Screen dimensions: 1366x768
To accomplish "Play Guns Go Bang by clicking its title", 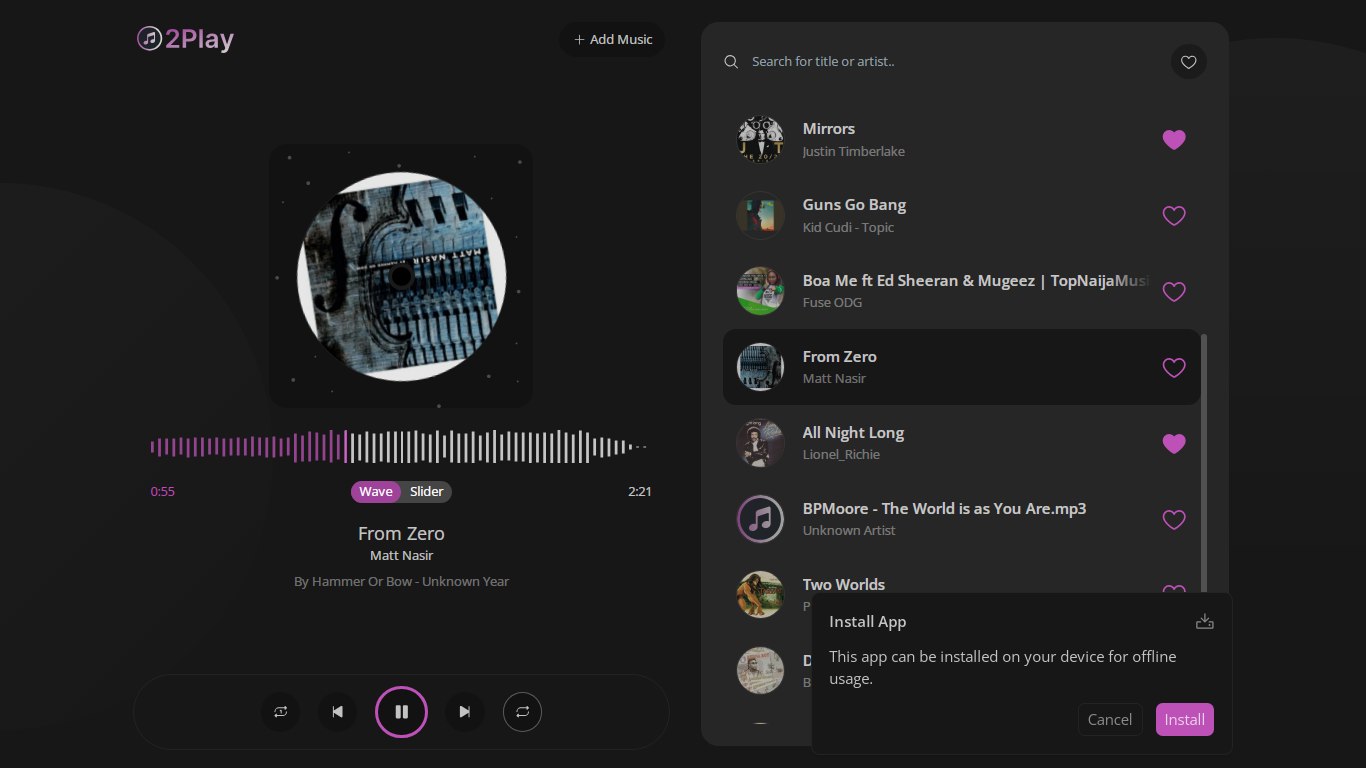I will point(855,205).
